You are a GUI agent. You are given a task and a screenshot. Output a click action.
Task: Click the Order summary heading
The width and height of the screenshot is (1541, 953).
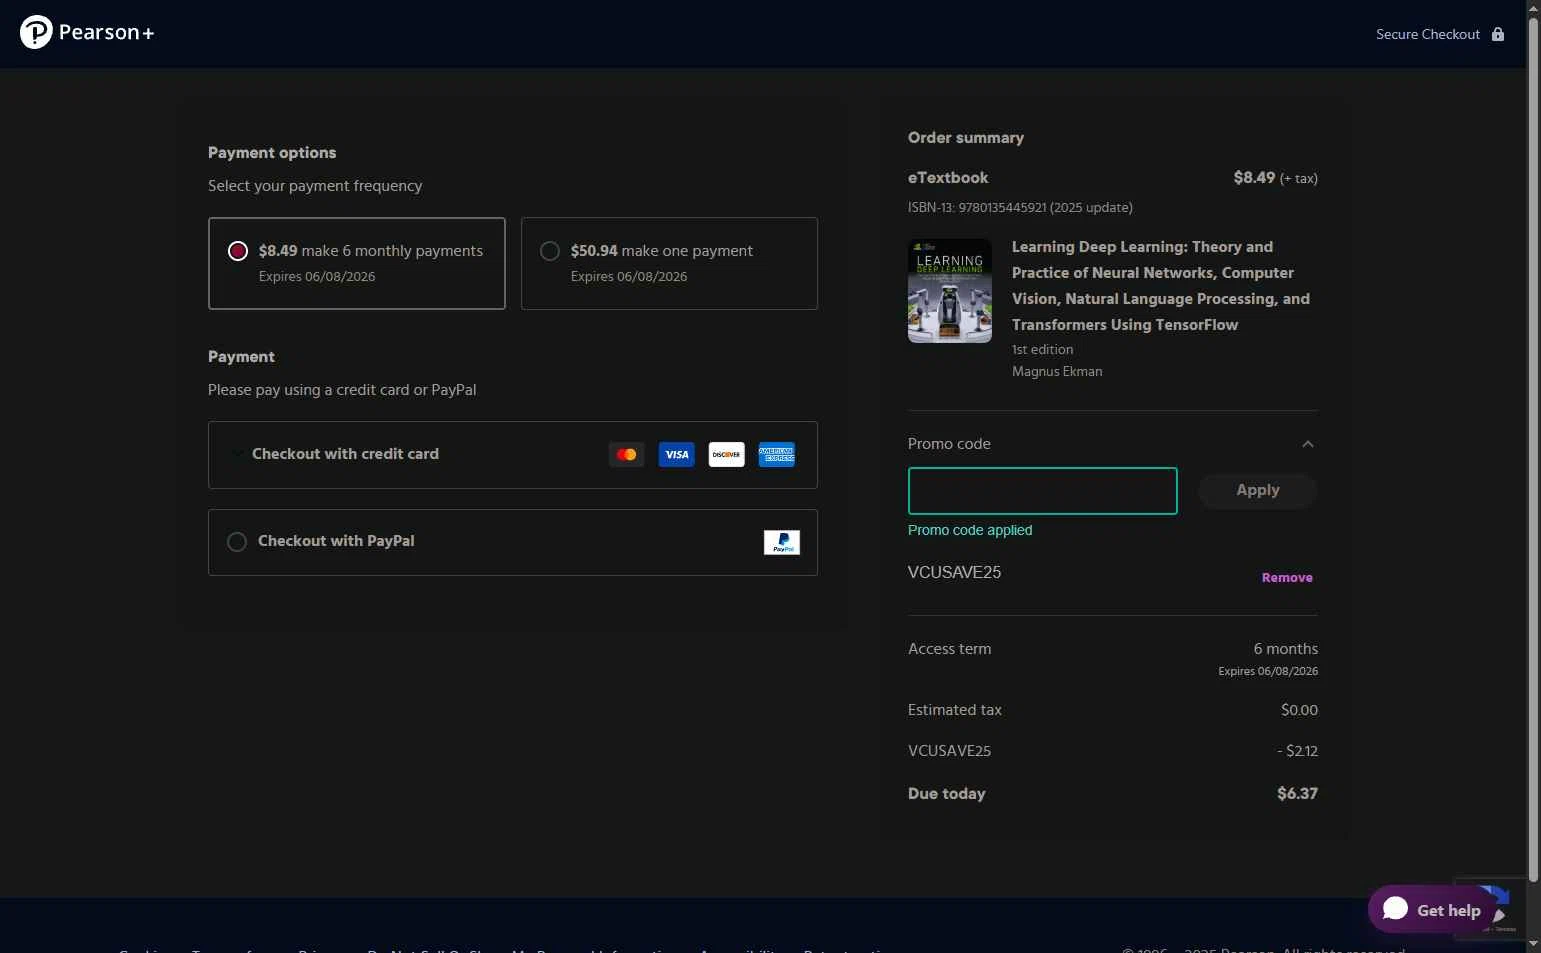click(966, 138)
